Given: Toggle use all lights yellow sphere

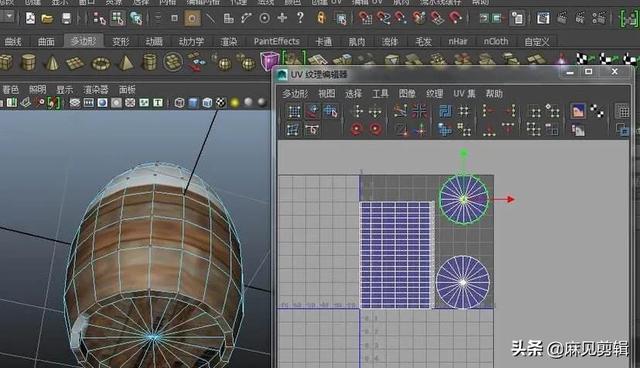Looking at the screenshot, I should coord(235,102).
